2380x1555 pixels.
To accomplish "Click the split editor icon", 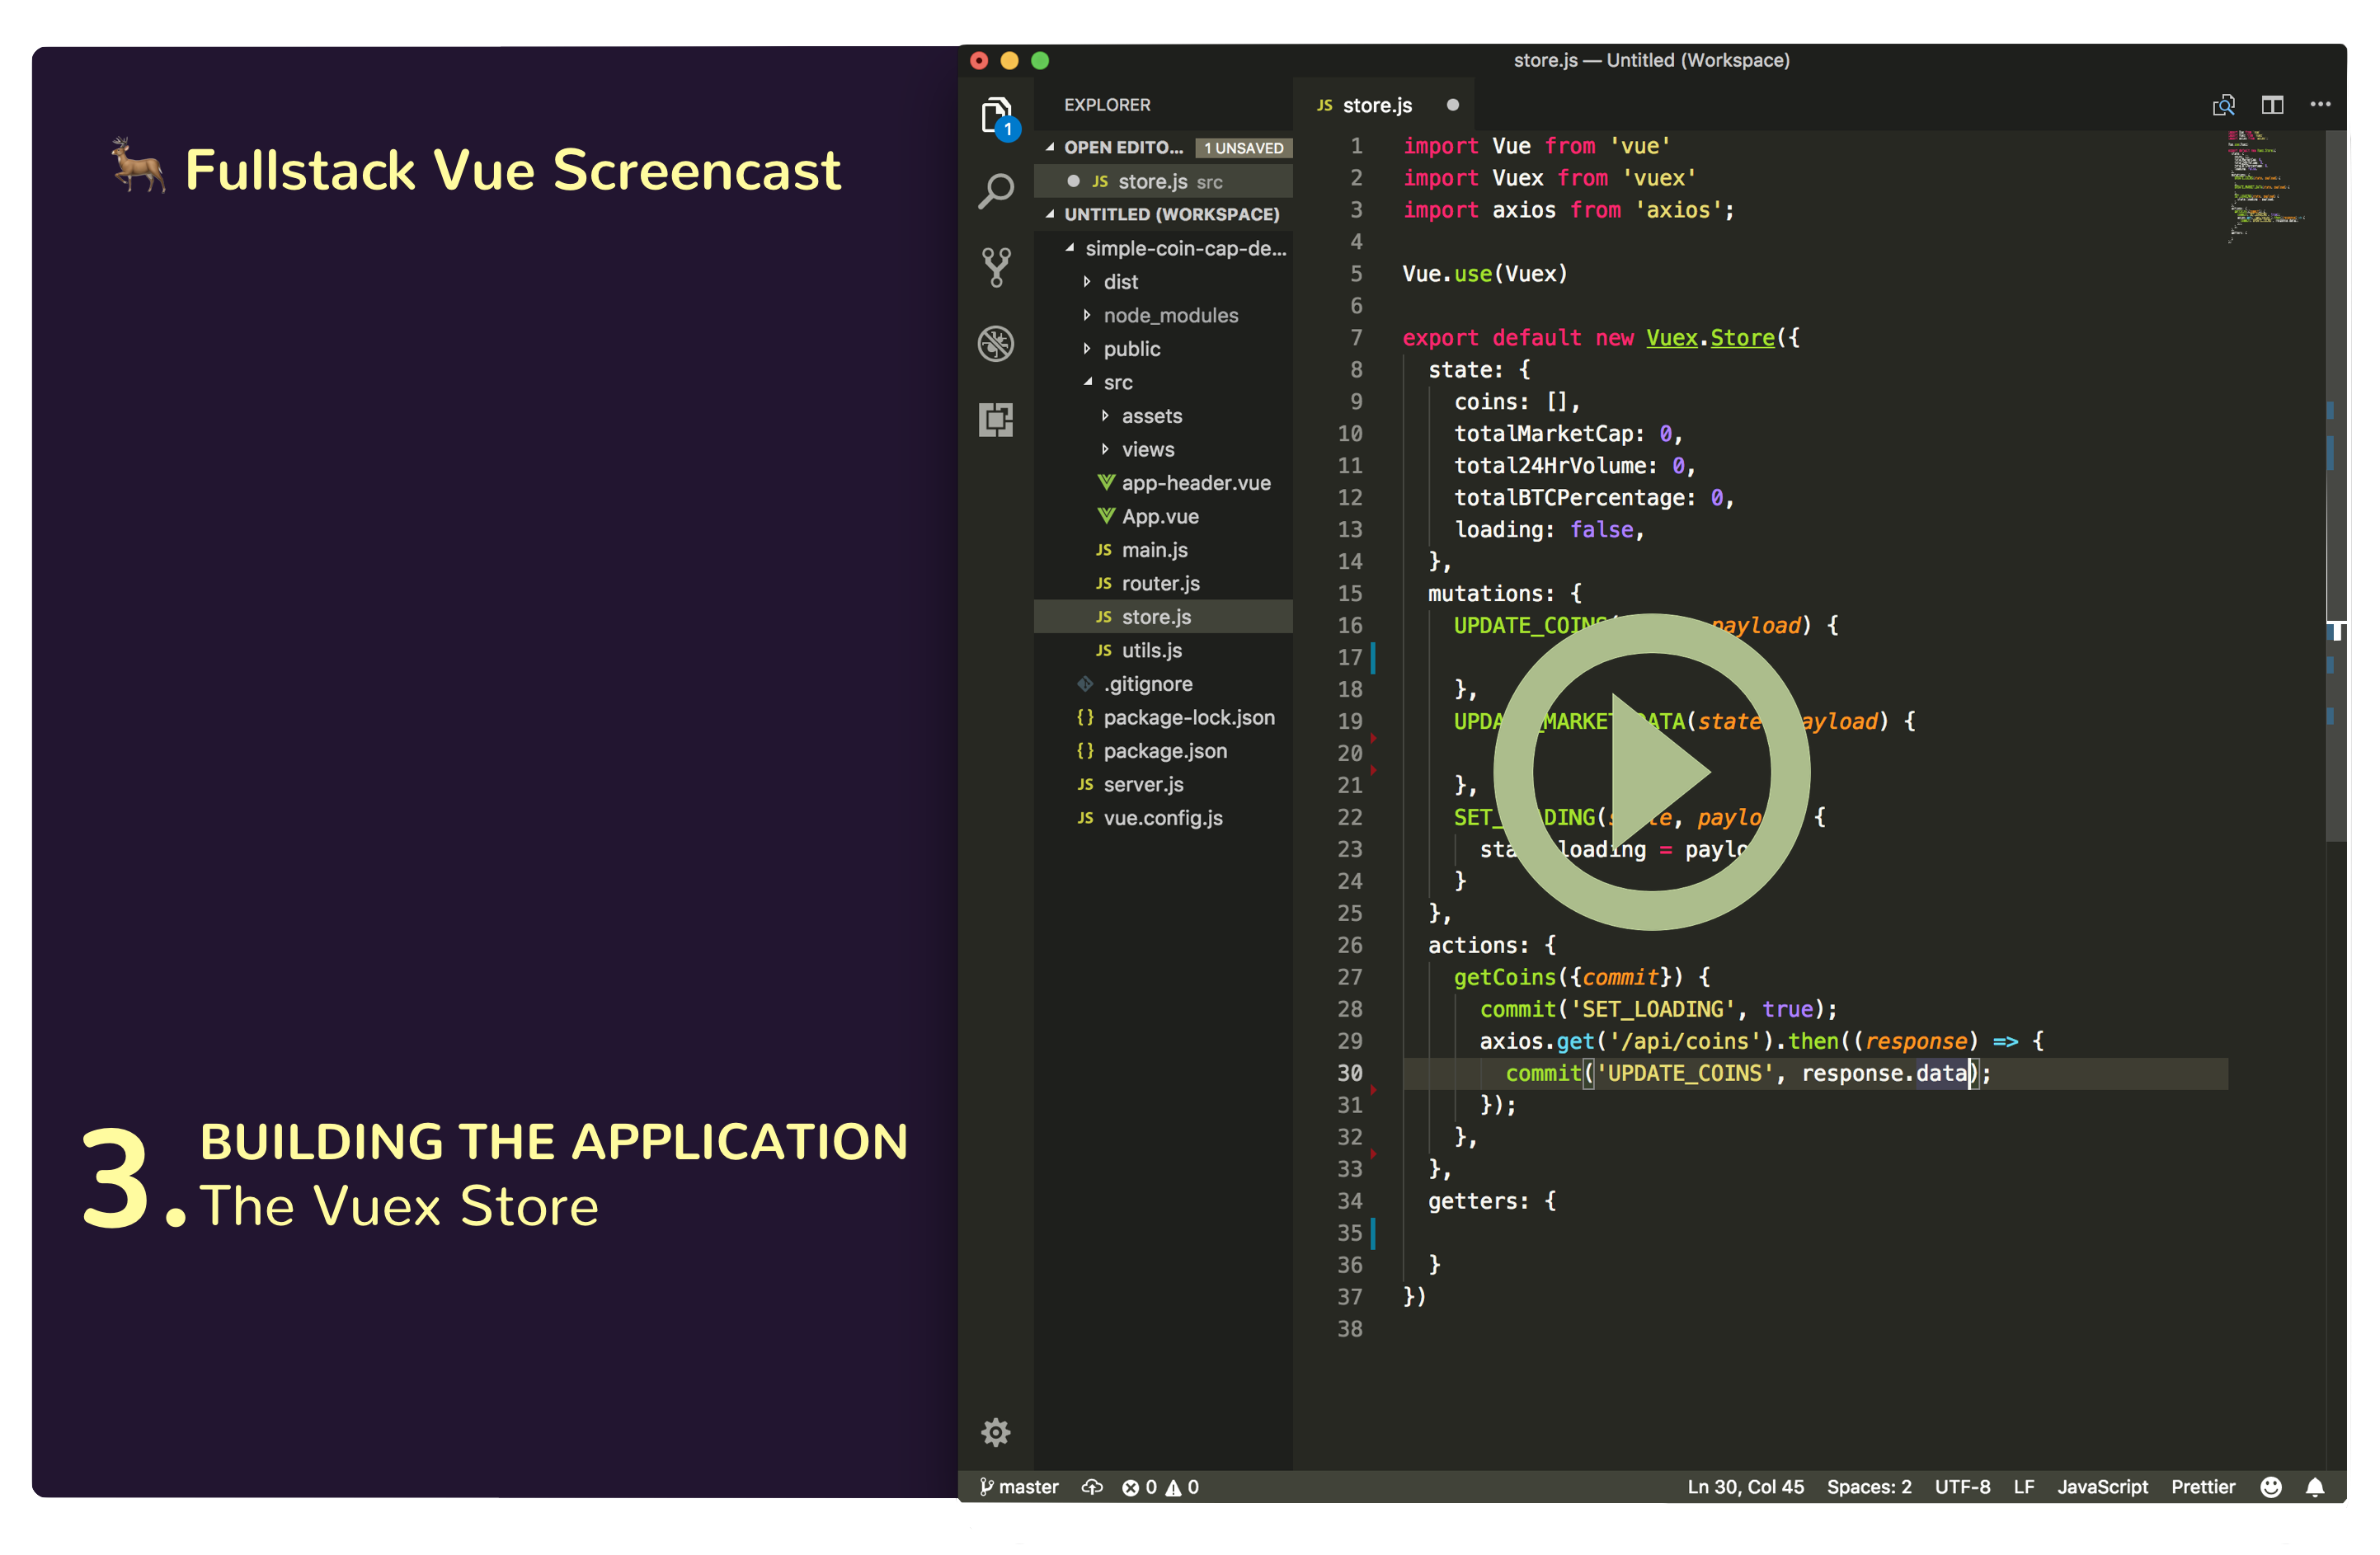I will click(2272, 105).
